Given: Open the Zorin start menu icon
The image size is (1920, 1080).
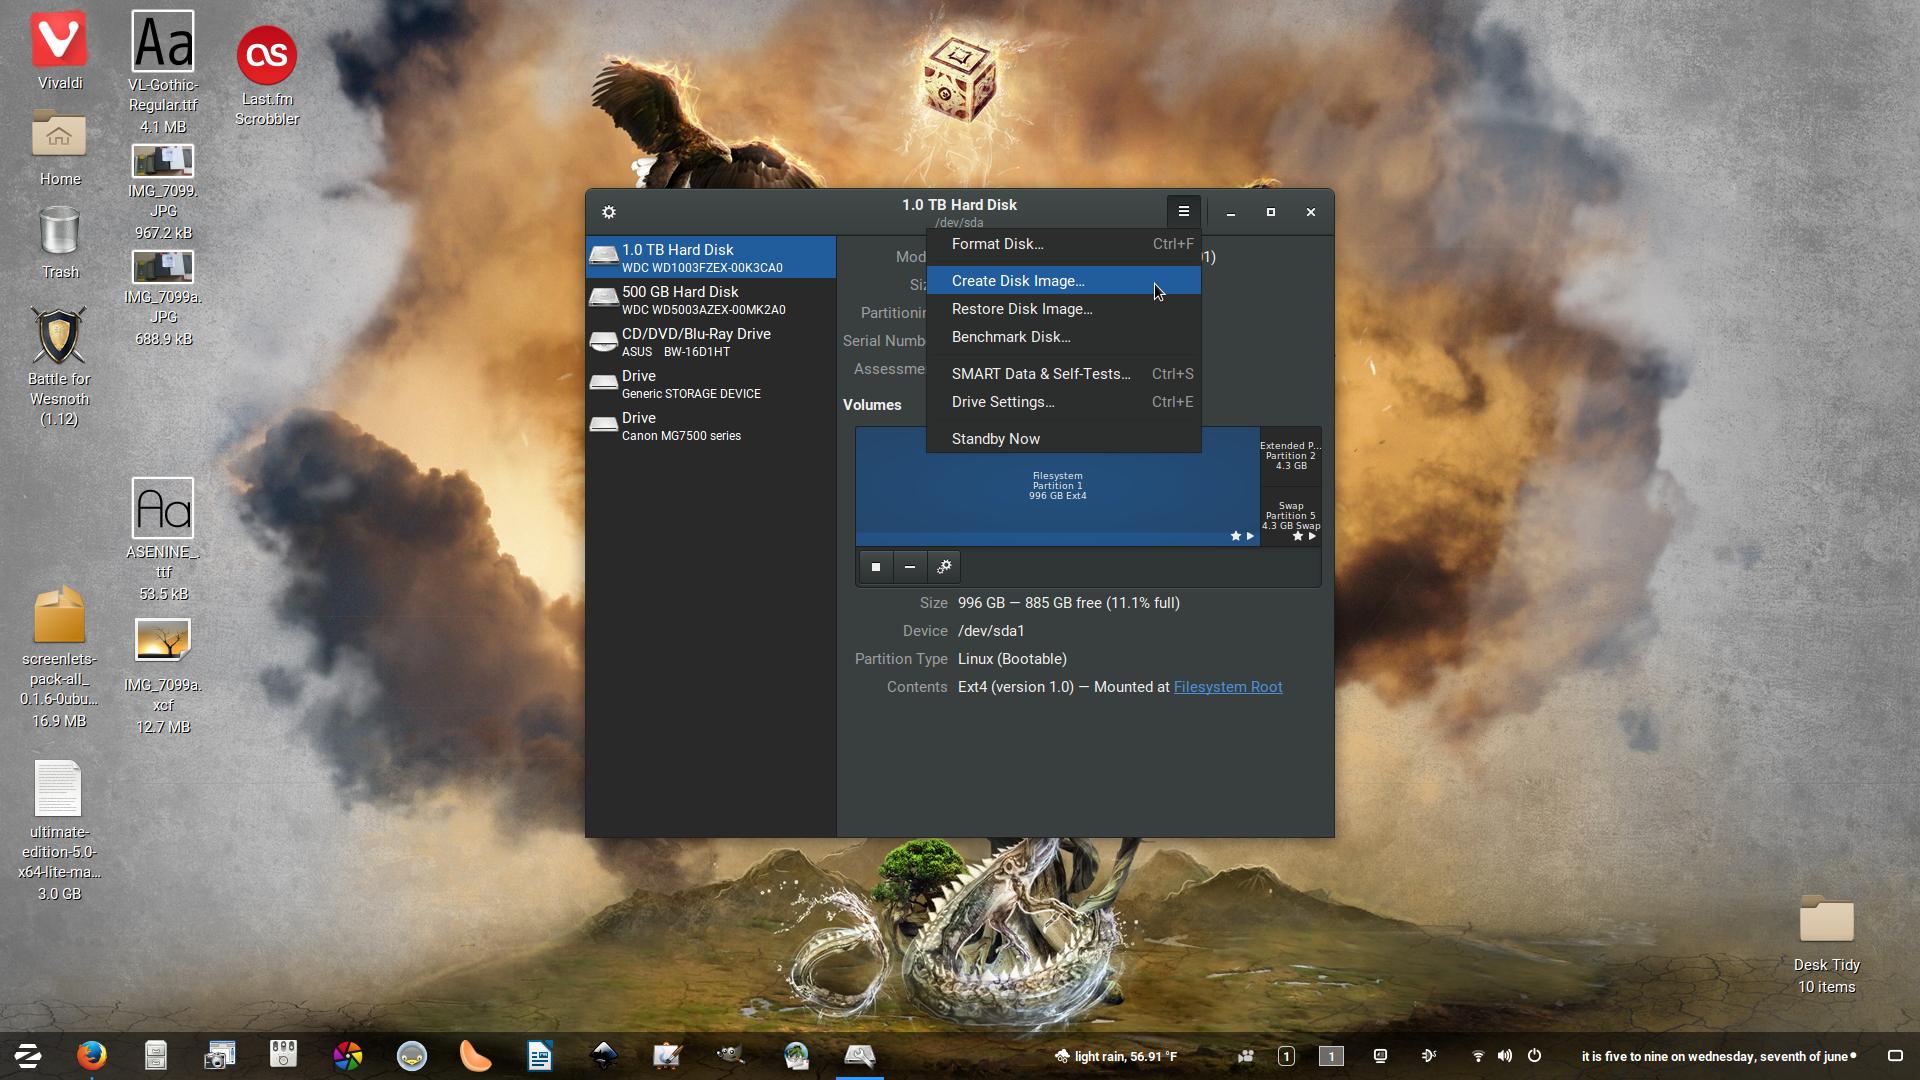Looking at the screenshot, I should (28, 1056).
